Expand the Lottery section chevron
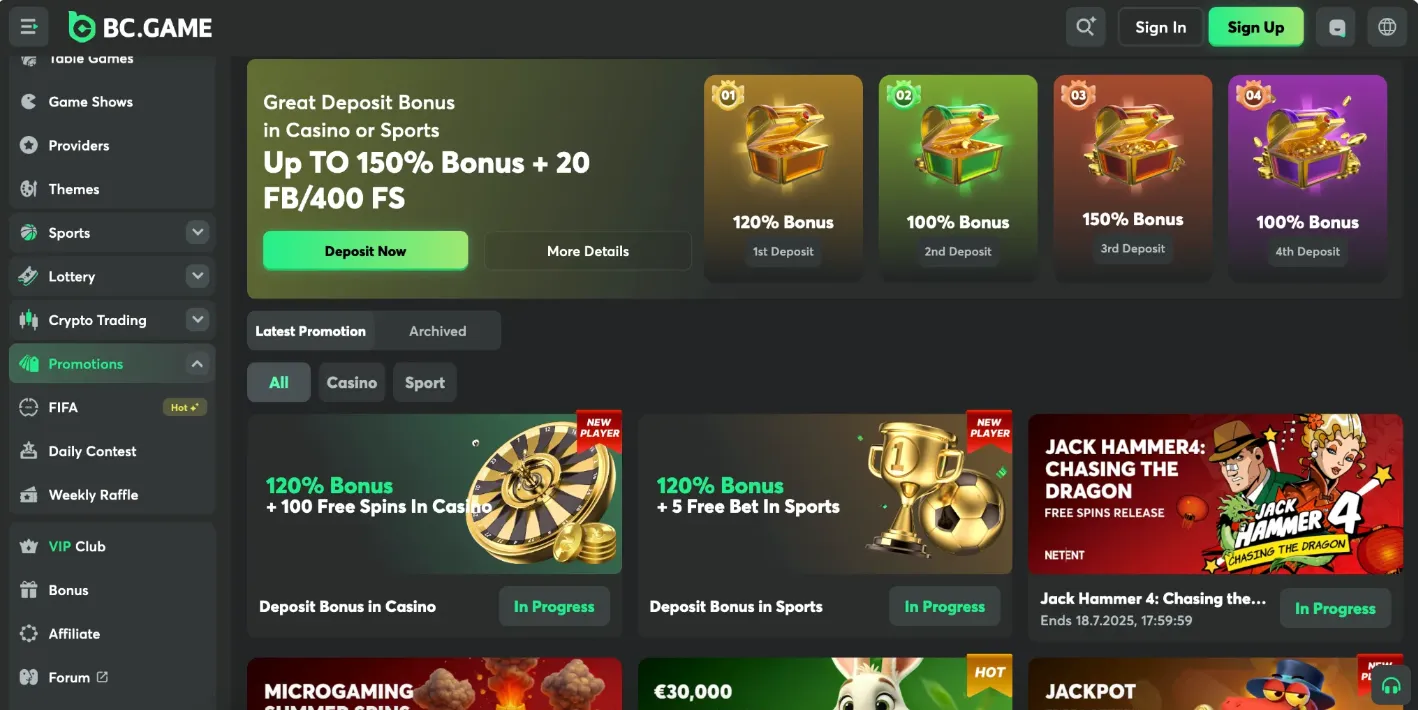 (x=197, y=276)
